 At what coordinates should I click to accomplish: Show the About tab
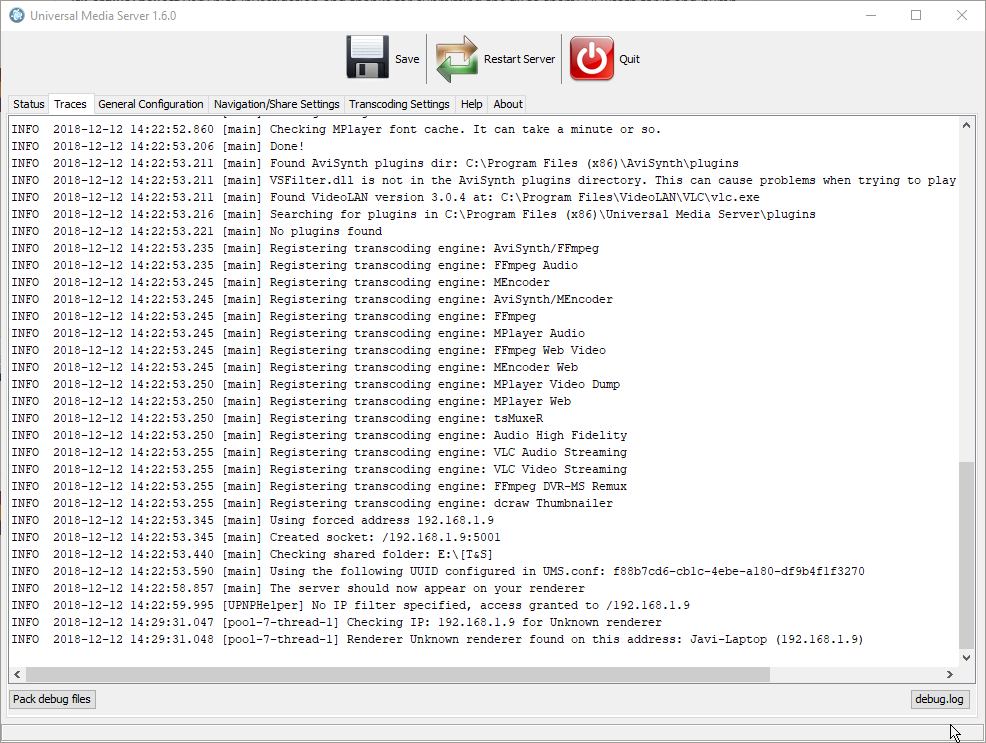[x=508, y=104]
